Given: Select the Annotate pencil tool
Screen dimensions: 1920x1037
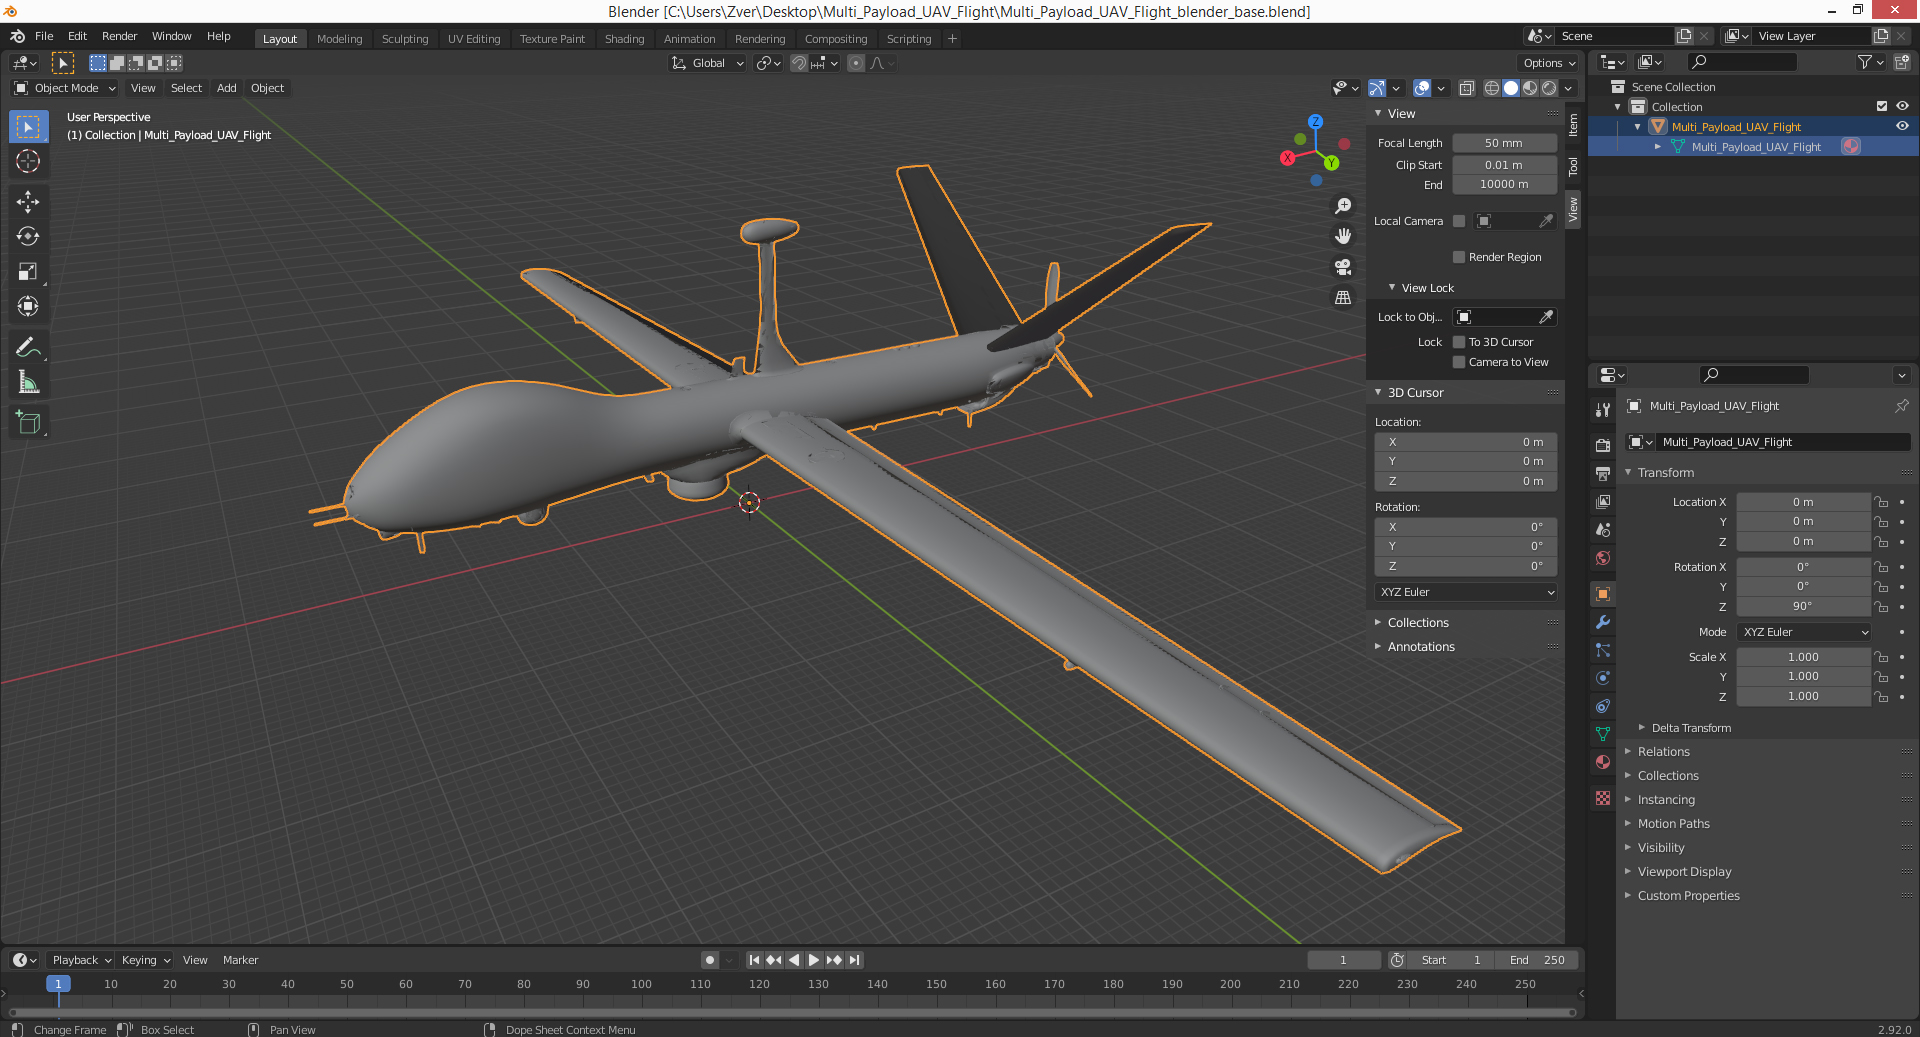Looking at the screenshot, I should tap(28, 348).
